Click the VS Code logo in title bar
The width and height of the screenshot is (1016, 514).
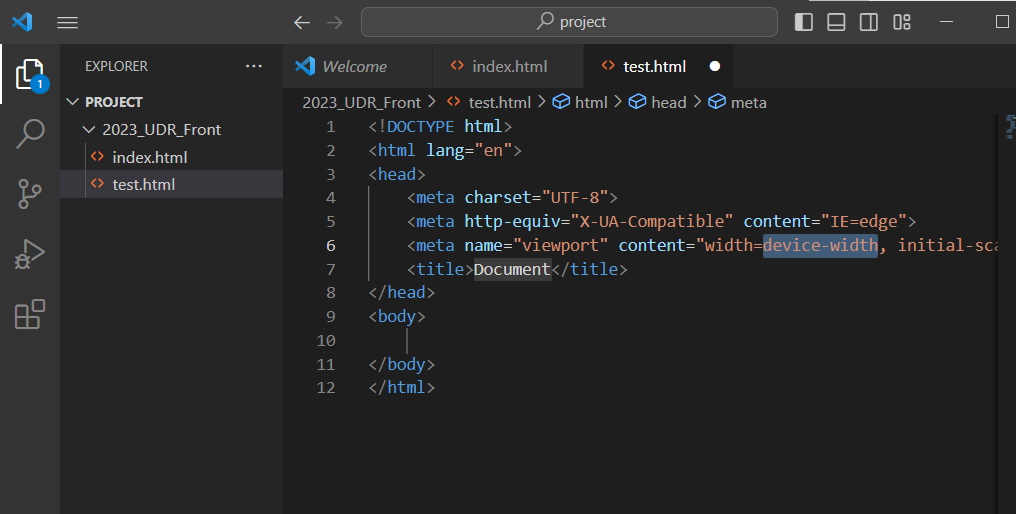22,22
